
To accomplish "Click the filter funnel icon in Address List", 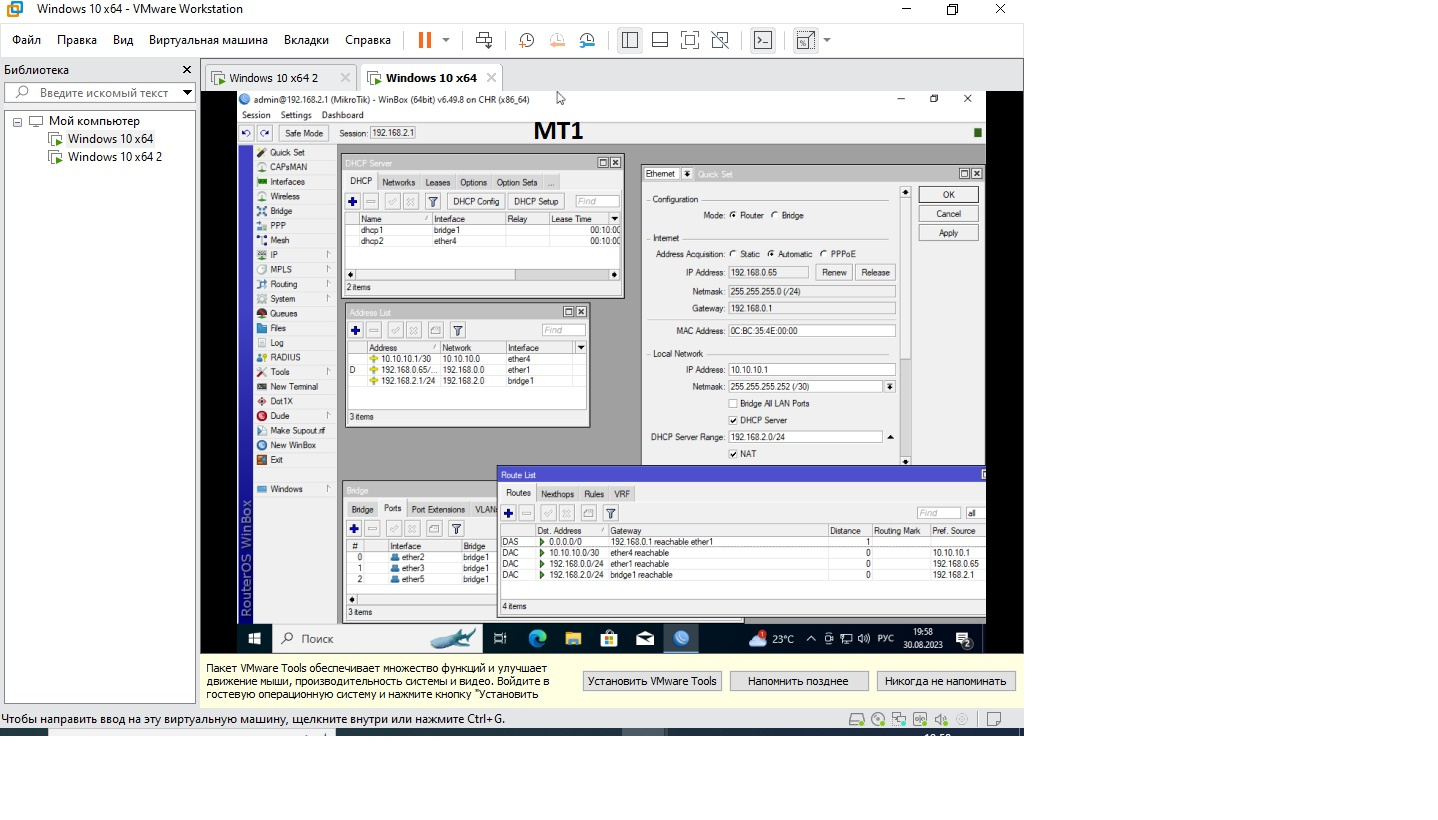I will coord(457,330).
